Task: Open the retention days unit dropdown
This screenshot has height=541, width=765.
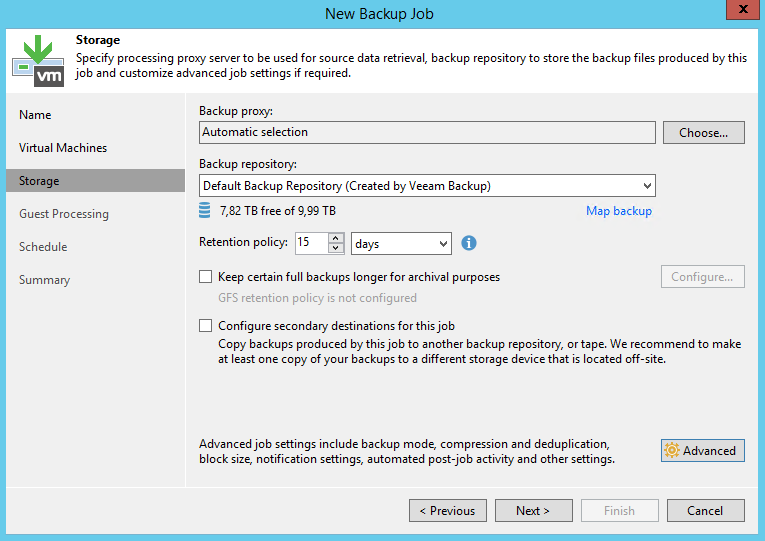Action: [x=443, y=244]
